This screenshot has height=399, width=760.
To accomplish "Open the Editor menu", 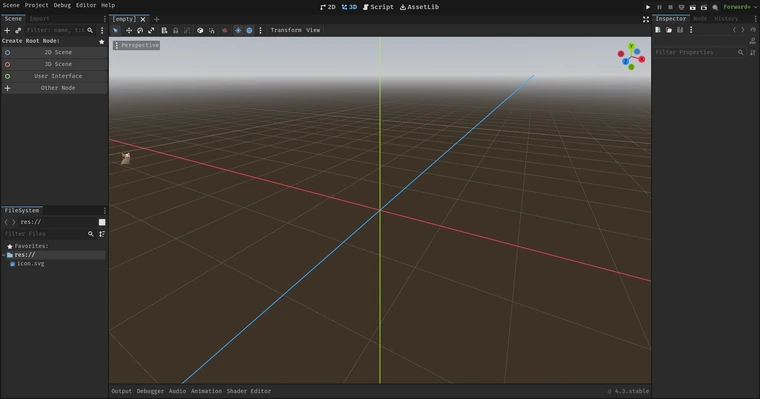I will (86, 5).
